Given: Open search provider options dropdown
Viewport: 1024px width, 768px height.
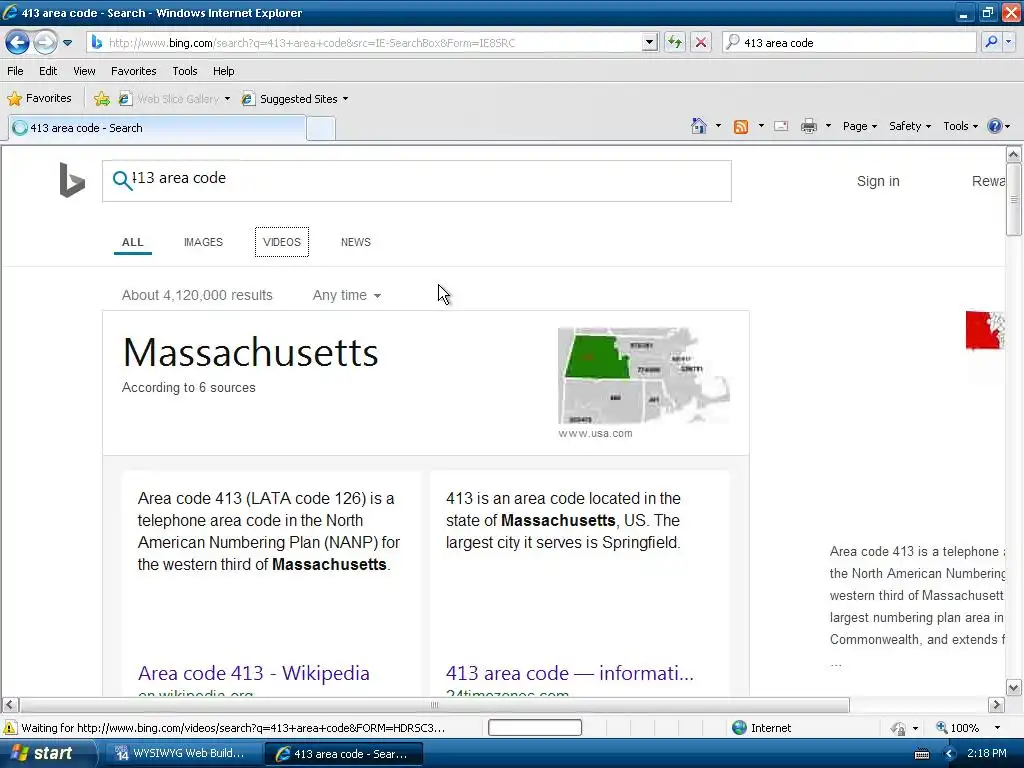Looking at the screenshot, I should 1008,42.
